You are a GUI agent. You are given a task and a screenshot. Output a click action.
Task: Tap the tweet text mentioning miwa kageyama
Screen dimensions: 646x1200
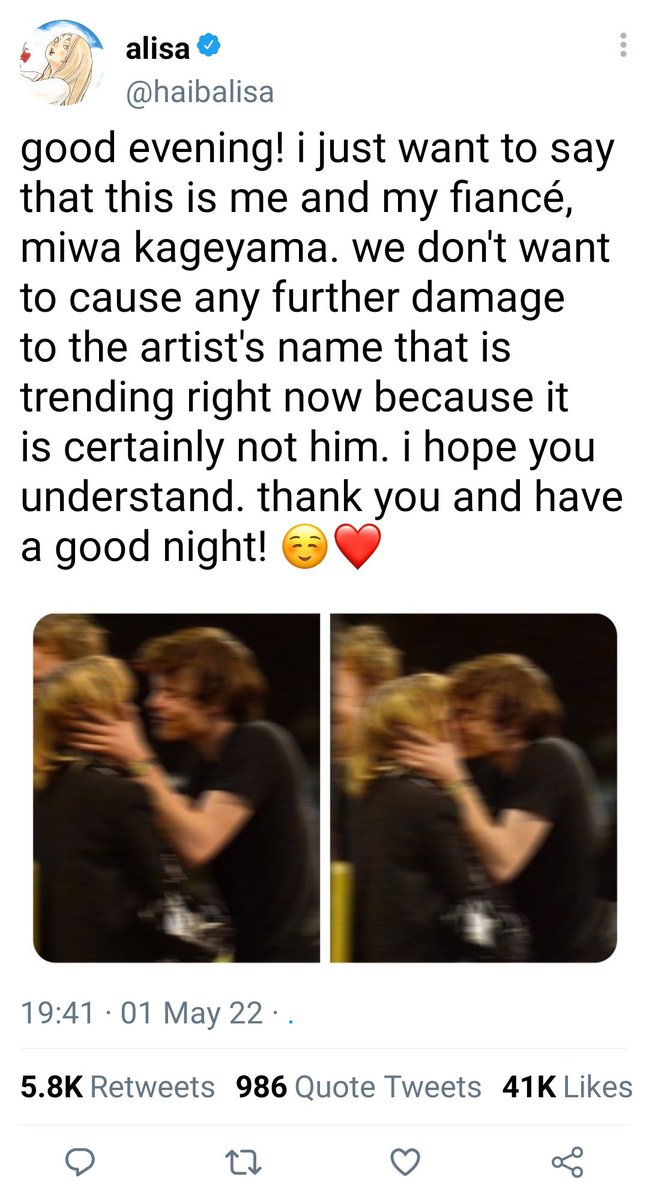click(322, 348)
